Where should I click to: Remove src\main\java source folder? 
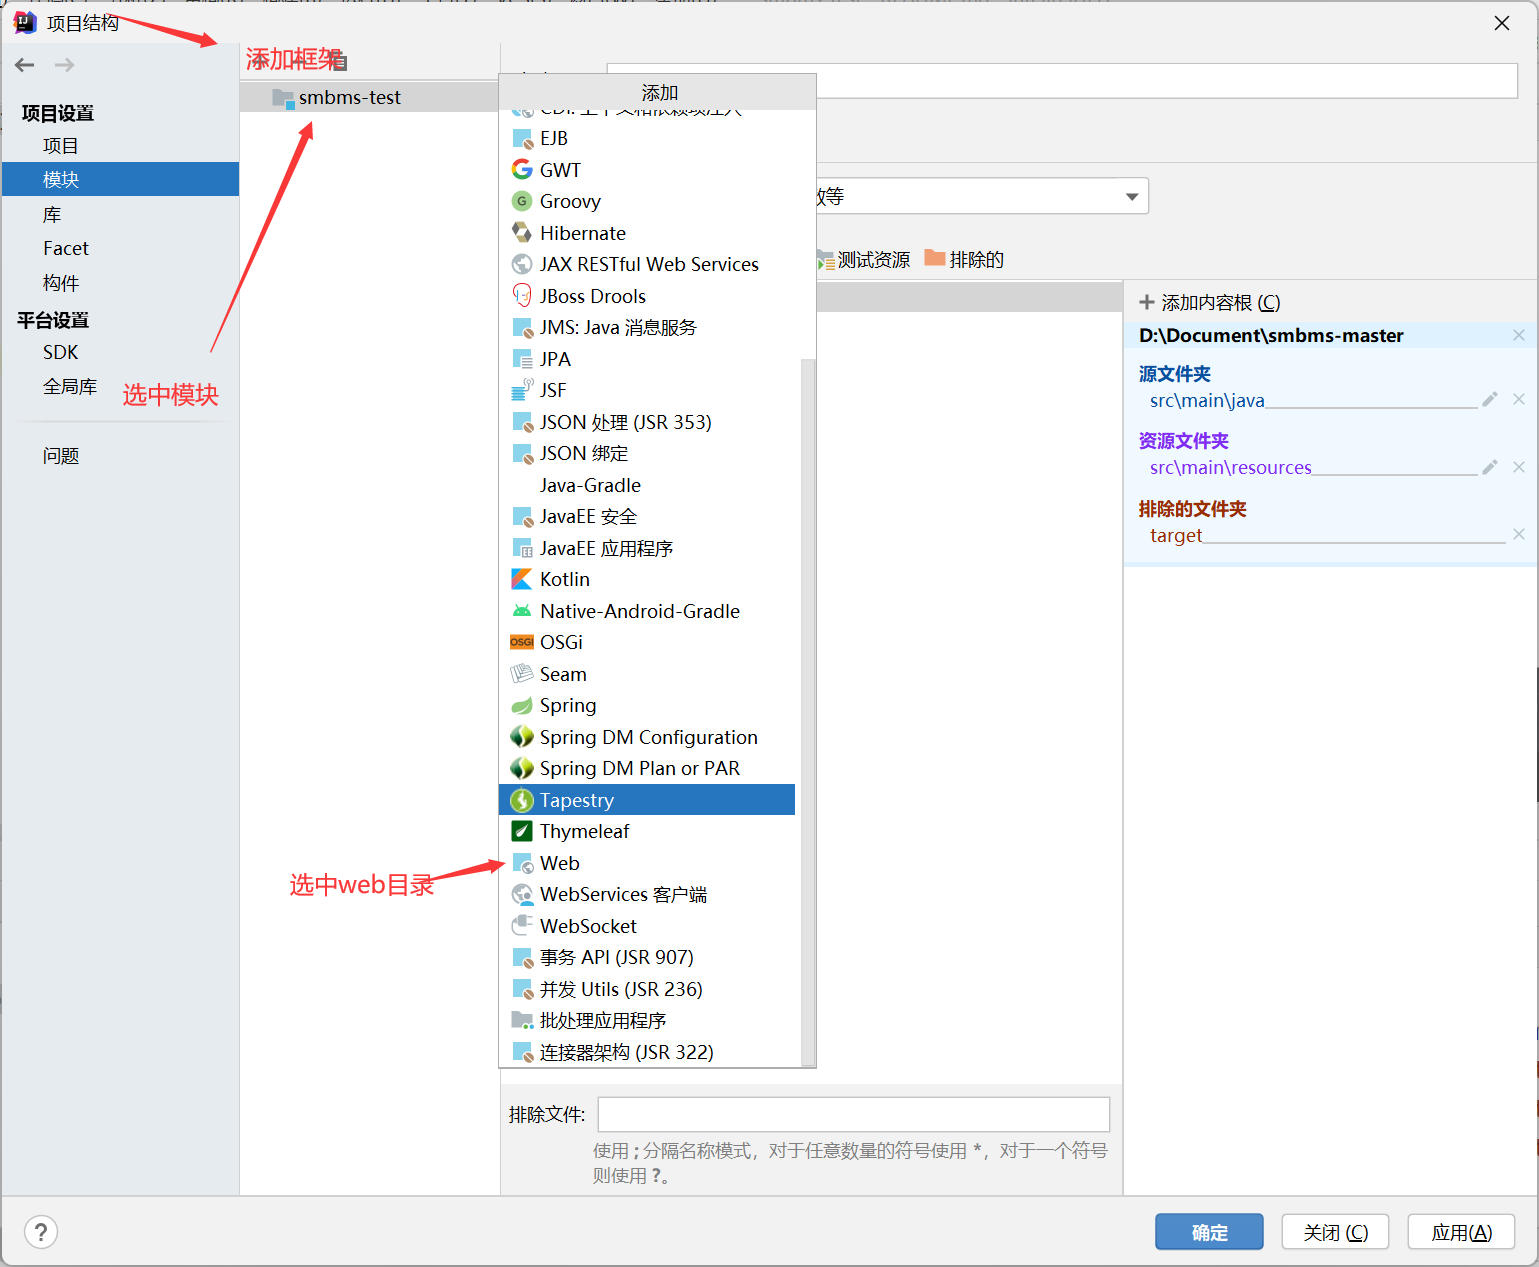click(1519, 400)
